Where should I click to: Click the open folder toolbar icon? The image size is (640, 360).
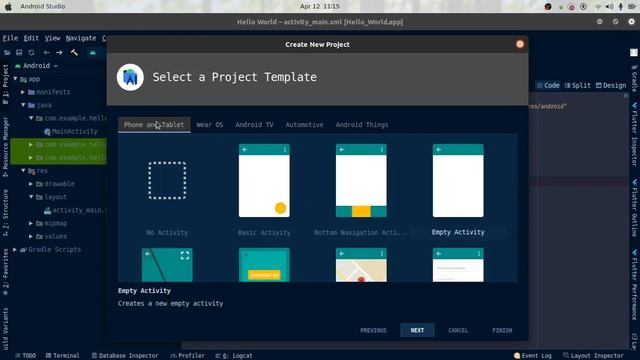tap(7, 52)
